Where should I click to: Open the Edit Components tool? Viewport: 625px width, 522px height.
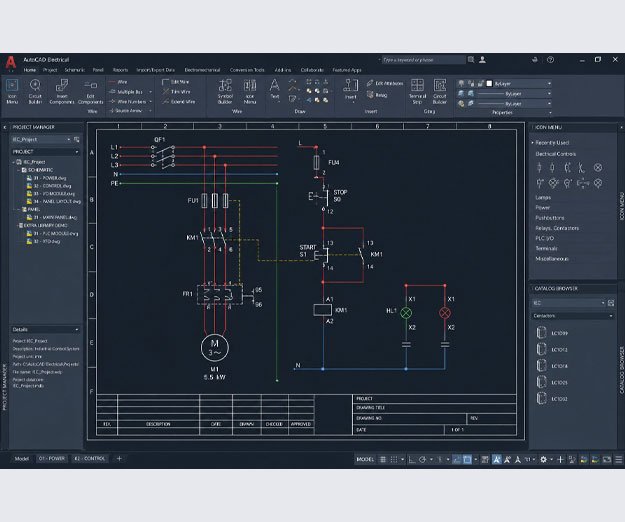(90, 91)
